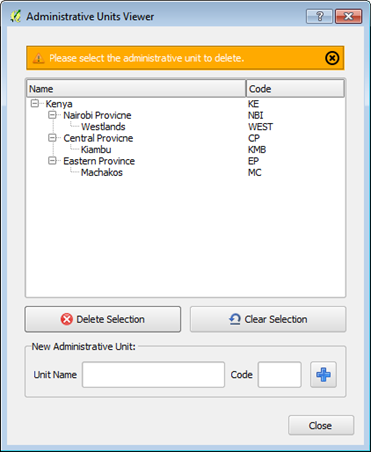Select Eastern Province in the tree
The width and height of the screenshot is (371, 452).
tap(99, 161)
